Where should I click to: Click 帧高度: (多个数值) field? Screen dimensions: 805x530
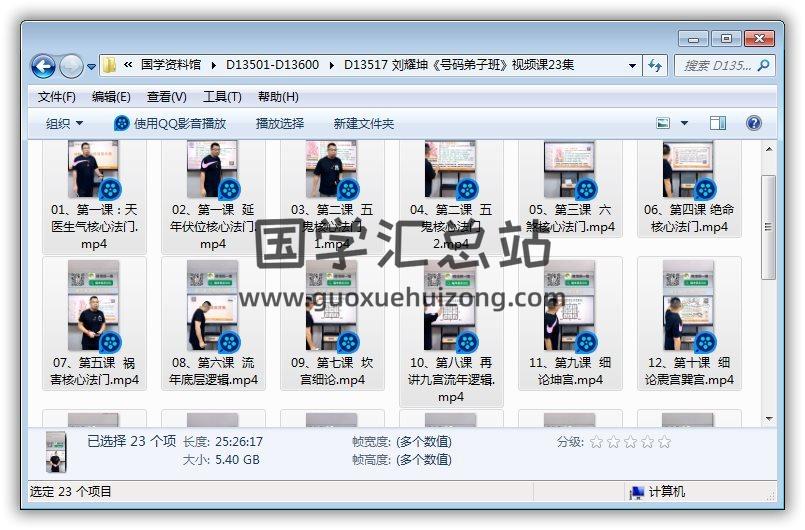click(401, 460)
